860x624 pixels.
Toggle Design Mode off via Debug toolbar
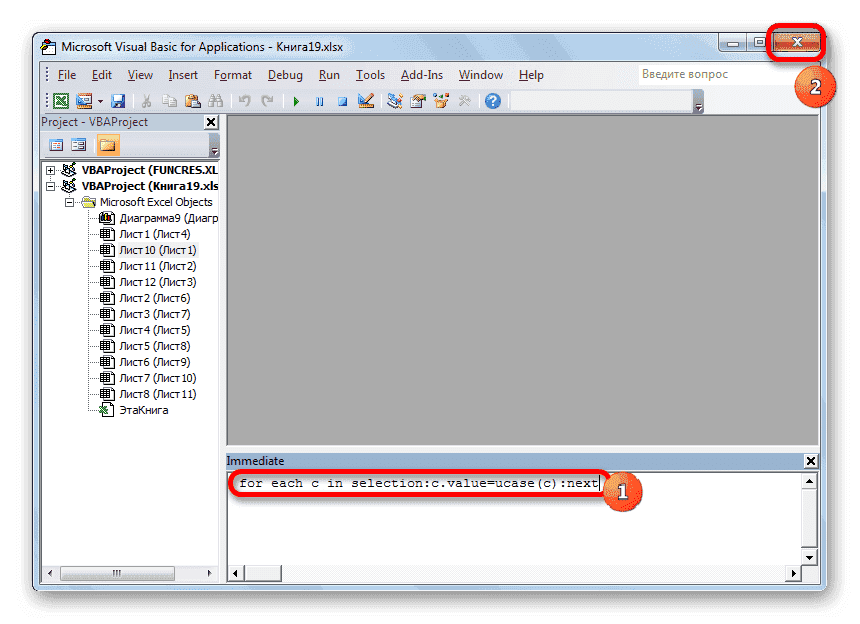(365, 100)
